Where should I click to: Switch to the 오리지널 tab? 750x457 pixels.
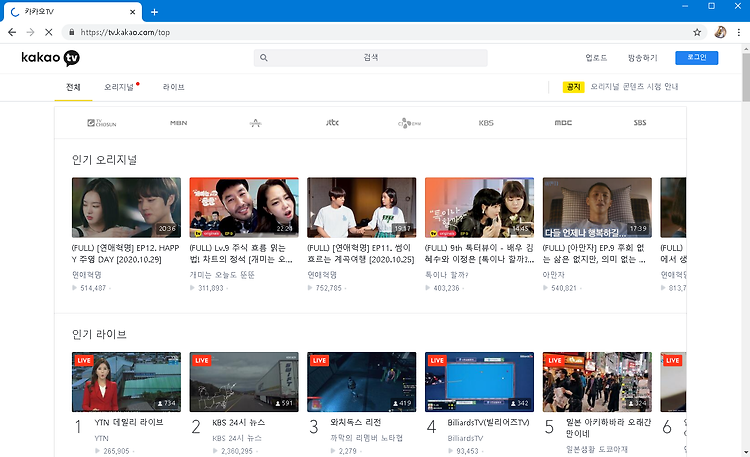pyautogui.click(x=119, y=87)
